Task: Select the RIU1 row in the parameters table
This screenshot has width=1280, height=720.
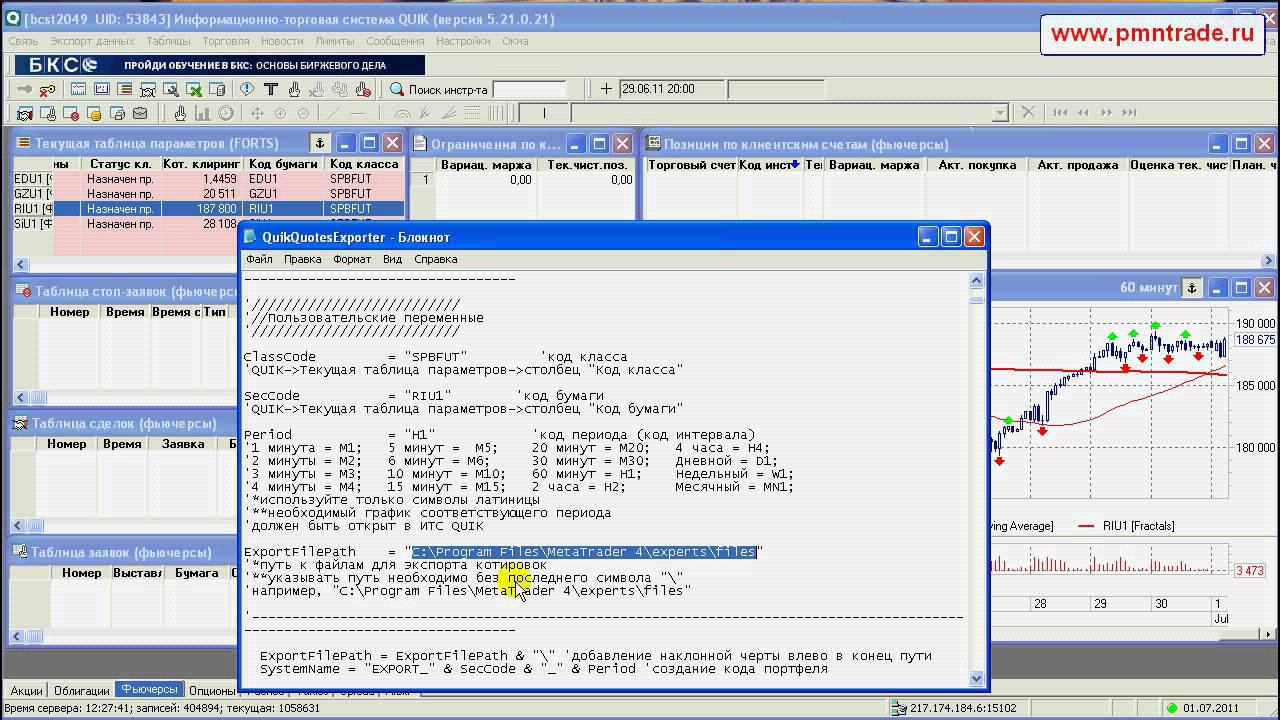Action: pyautogui.click(x=209, y=209)
